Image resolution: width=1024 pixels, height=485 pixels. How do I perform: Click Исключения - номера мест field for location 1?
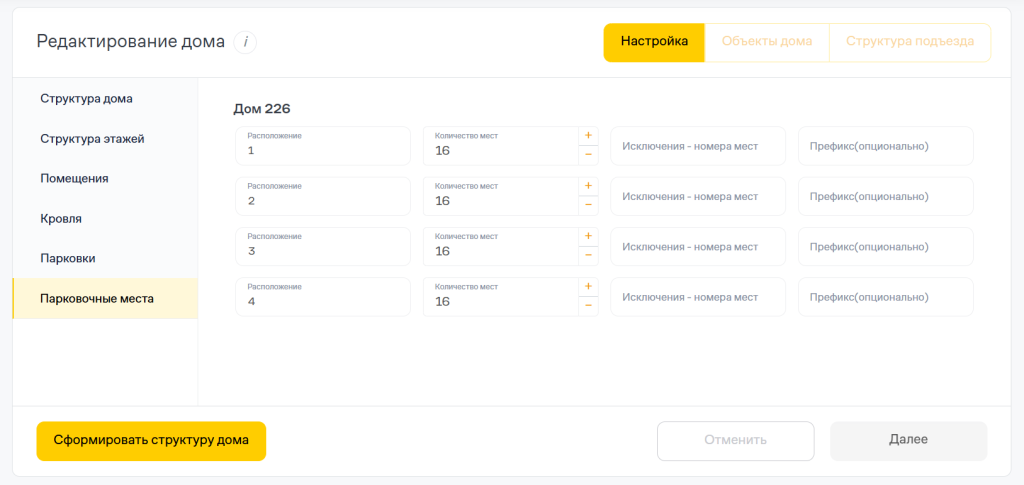[698, 146]
